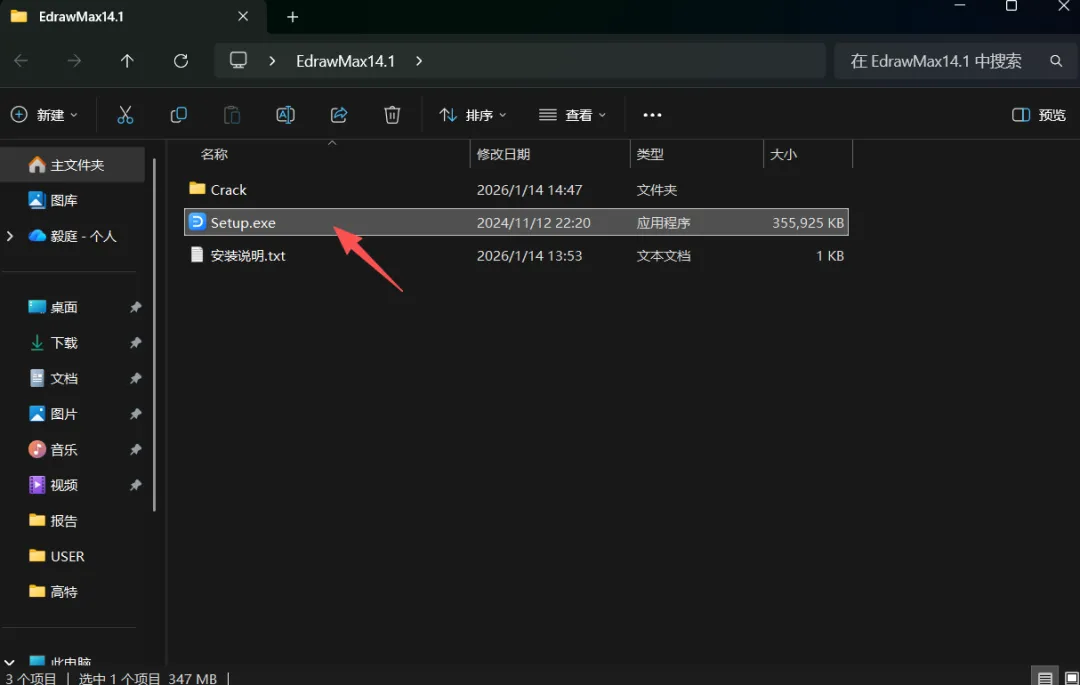Close the EdrawMax14.1 tab
This screenshot has height=685, width=1080.
[243, 16]
